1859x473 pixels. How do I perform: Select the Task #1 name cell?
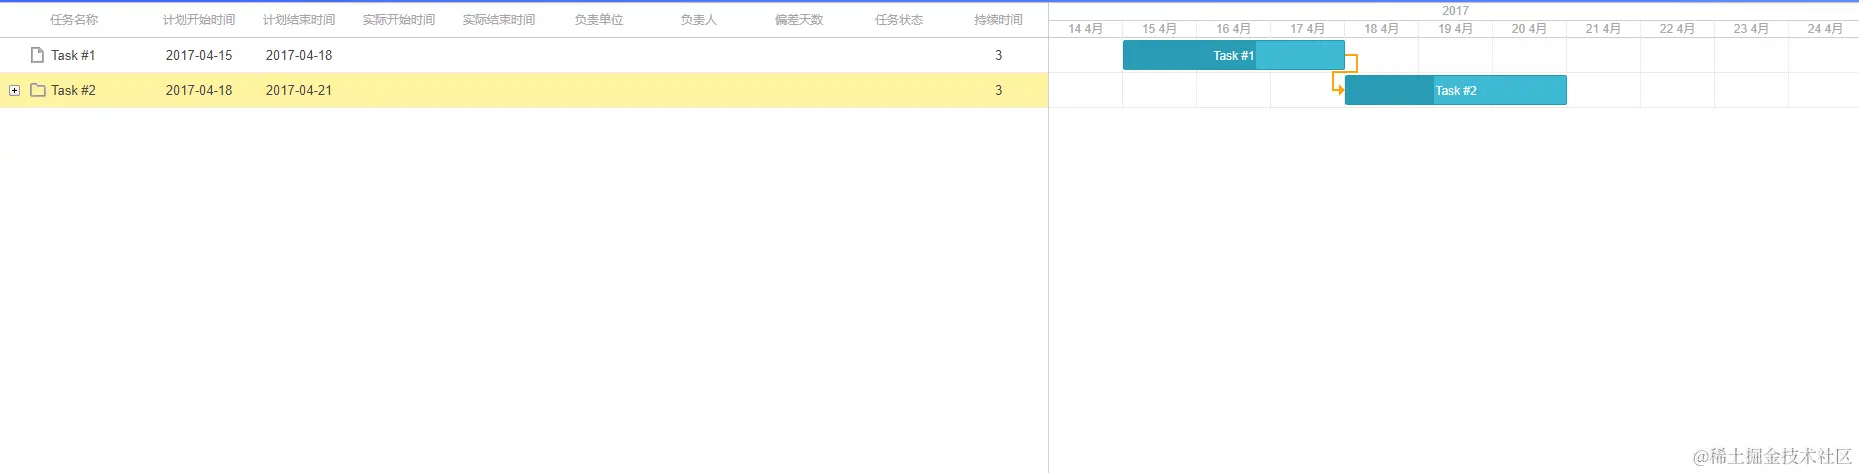pos(73,55)
